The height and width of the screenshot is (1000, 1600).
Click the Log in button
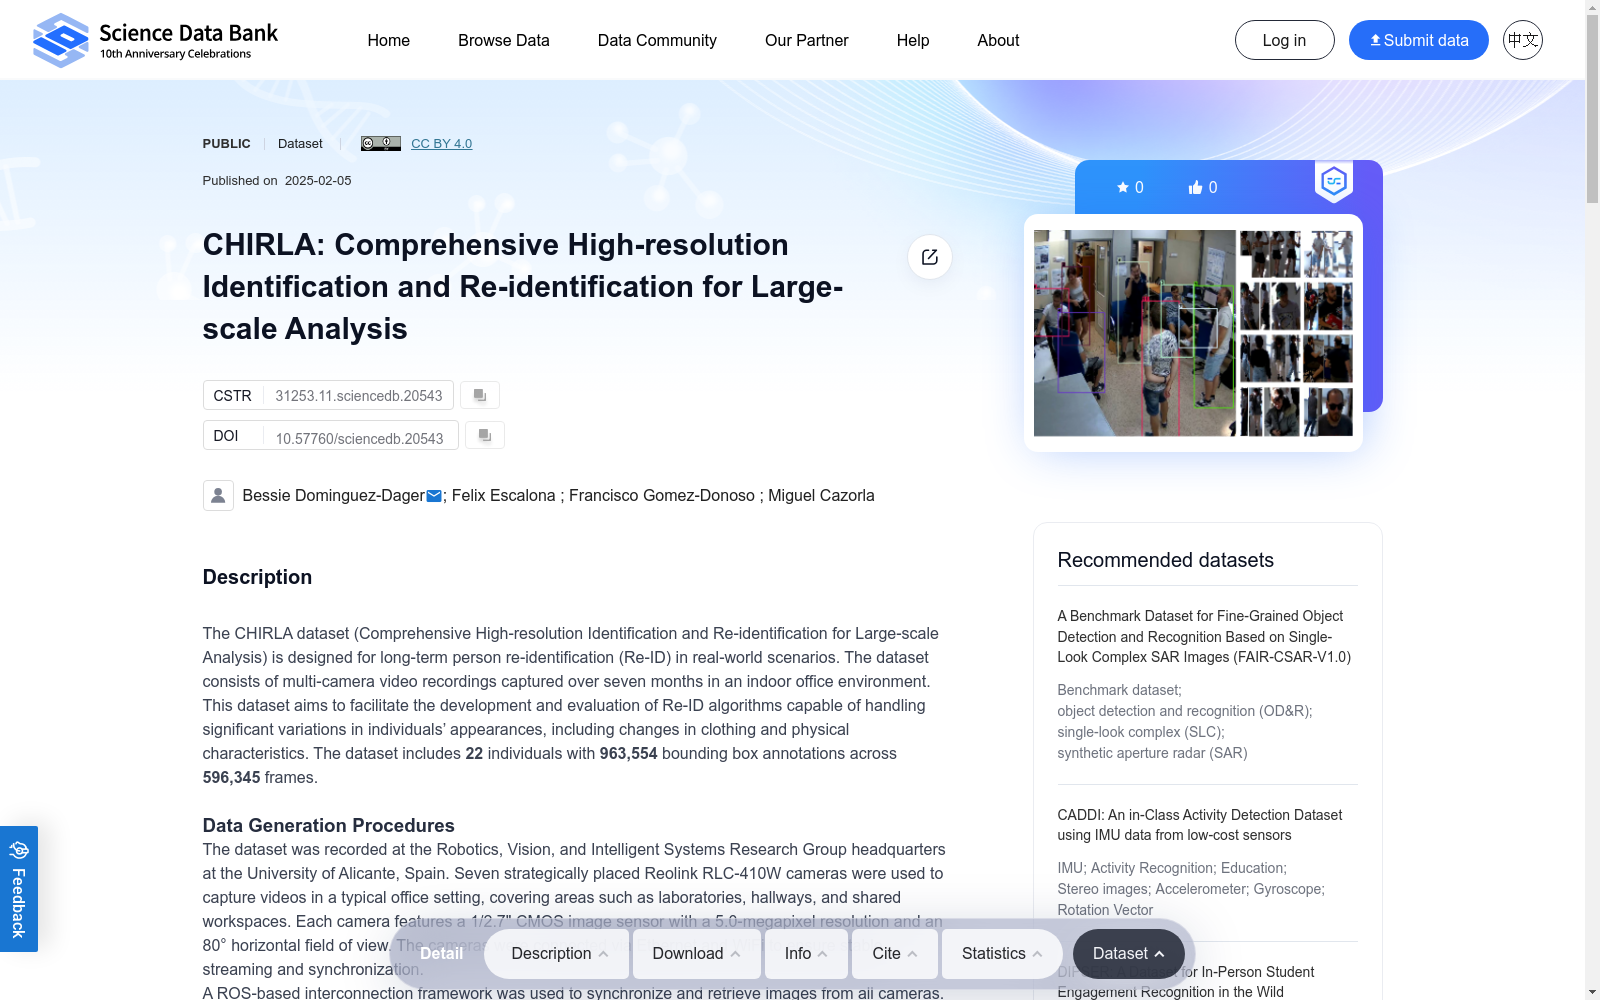[1284, 40]
